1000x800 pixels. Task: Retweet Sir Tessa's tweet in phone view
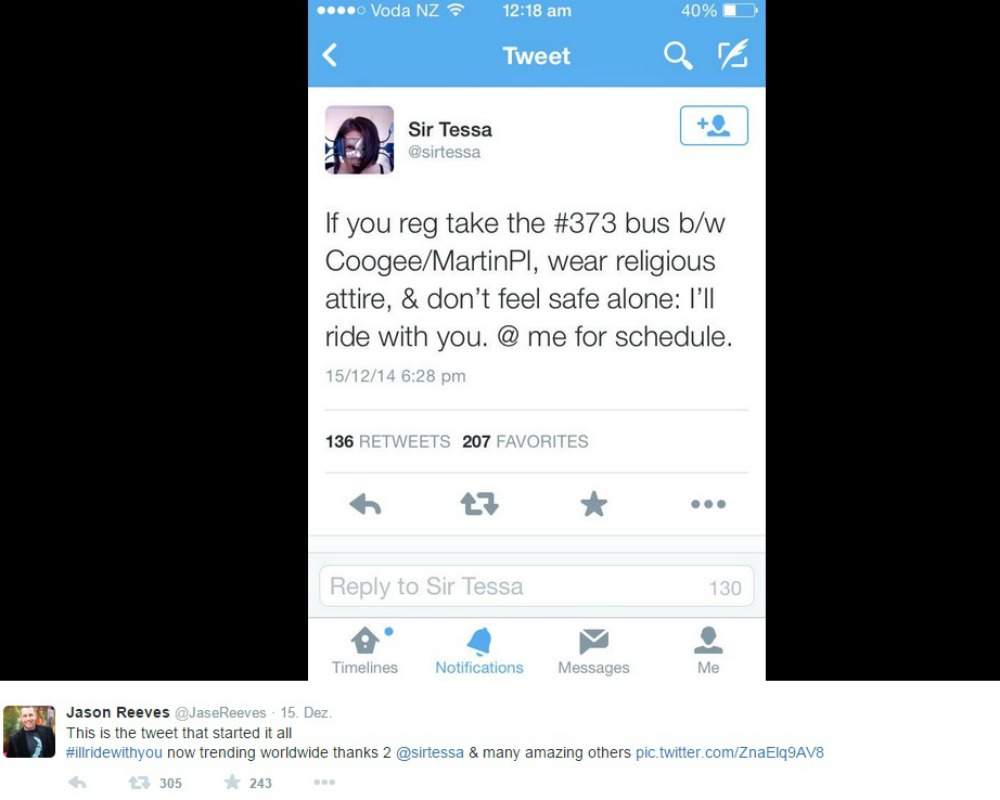(480, 504)
